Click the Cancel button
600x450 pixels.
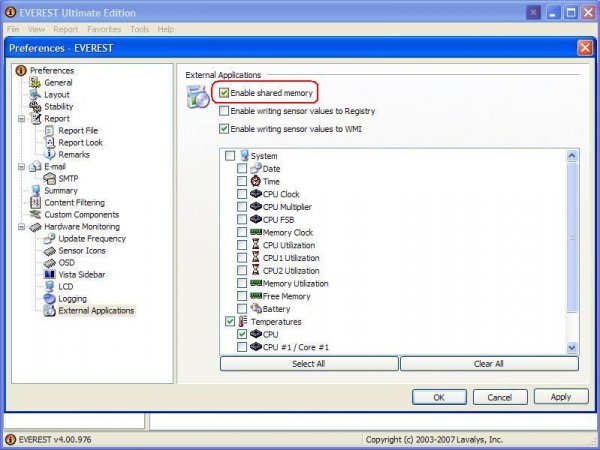[500, 397]
